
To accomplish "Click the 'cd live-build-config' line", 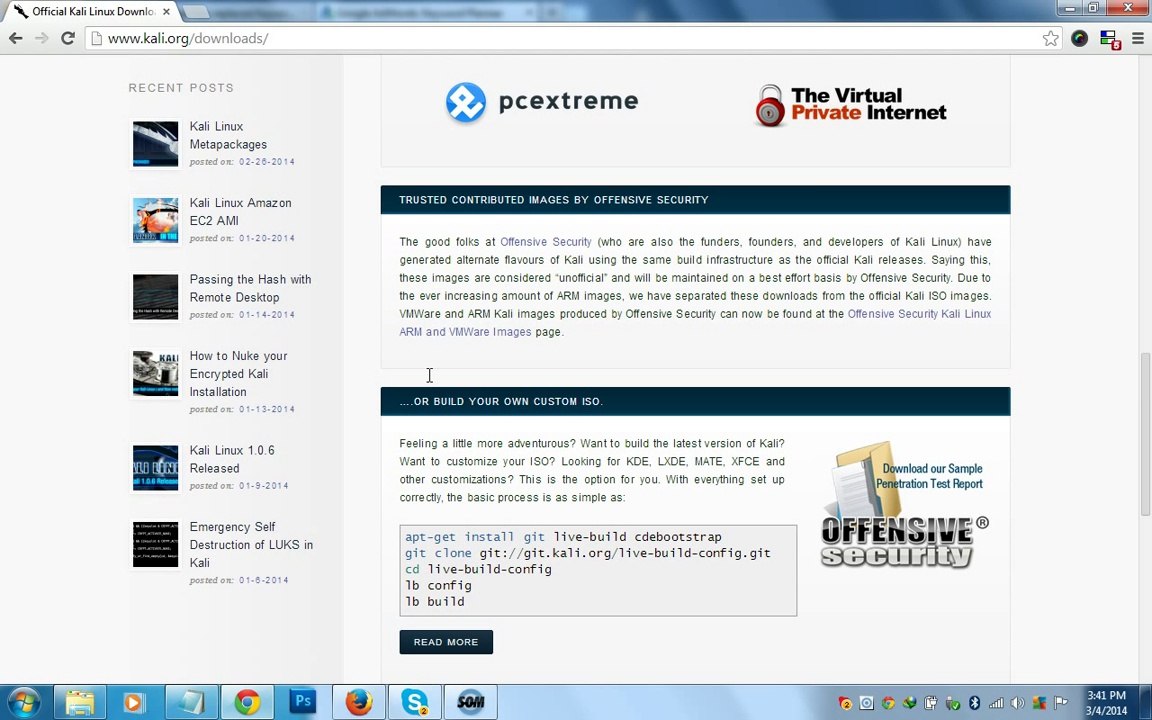I will click(x=478, y=569).
